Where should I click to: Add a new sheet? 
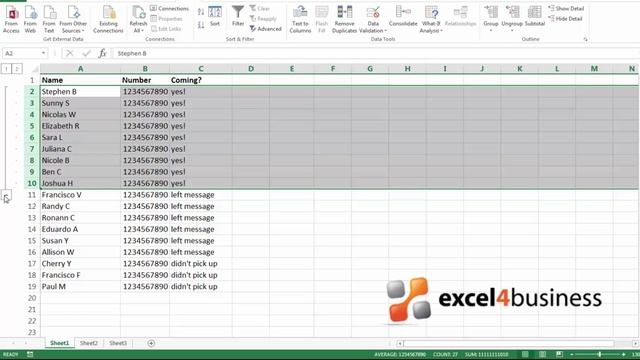pos(151,343)
